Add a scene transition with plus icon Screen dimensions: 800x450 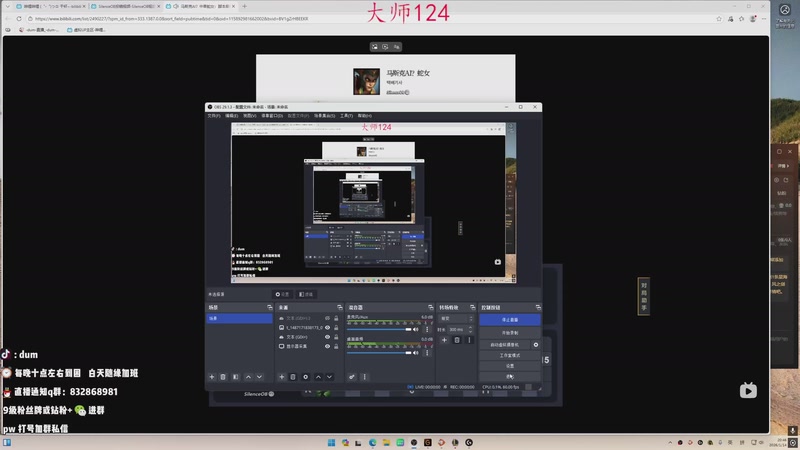444,340
